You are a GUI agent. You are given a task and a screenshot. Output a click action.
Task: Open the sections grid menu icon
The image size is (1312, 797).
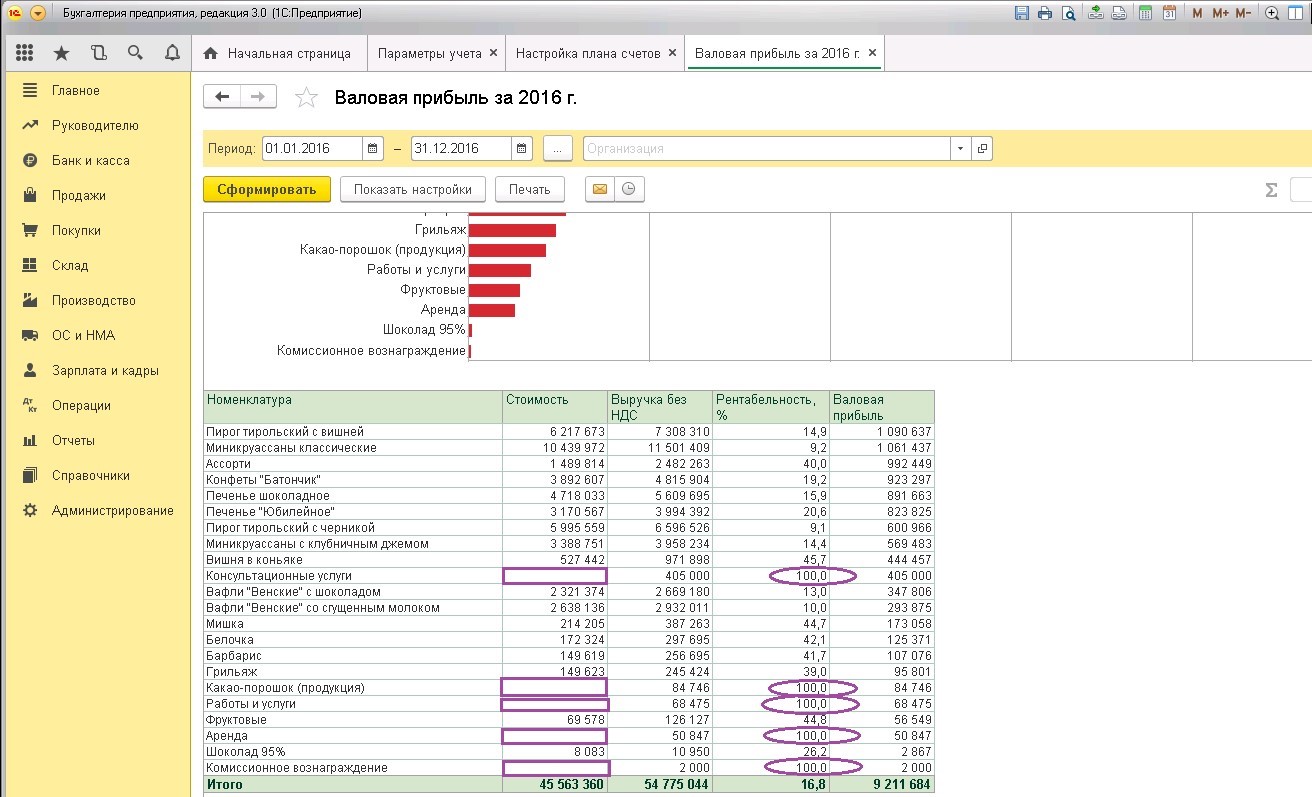click(x=25, y=53)
